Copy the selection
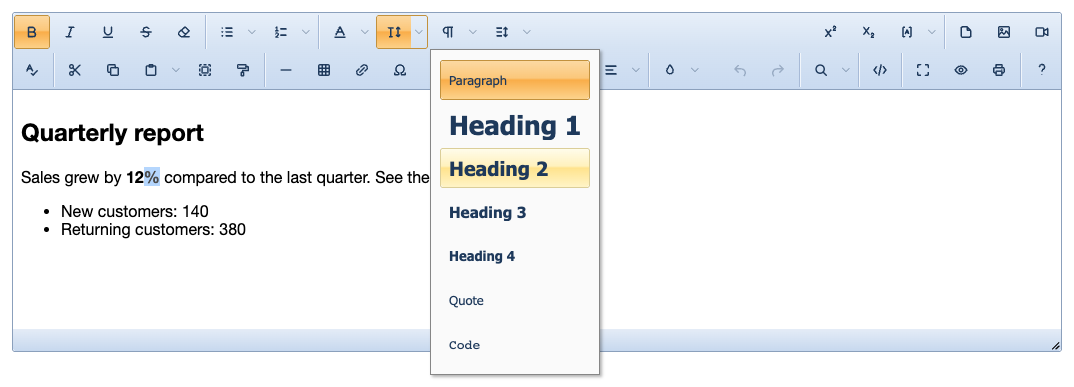The width and height of the screenshot is (1074, 387). point(113,70)
